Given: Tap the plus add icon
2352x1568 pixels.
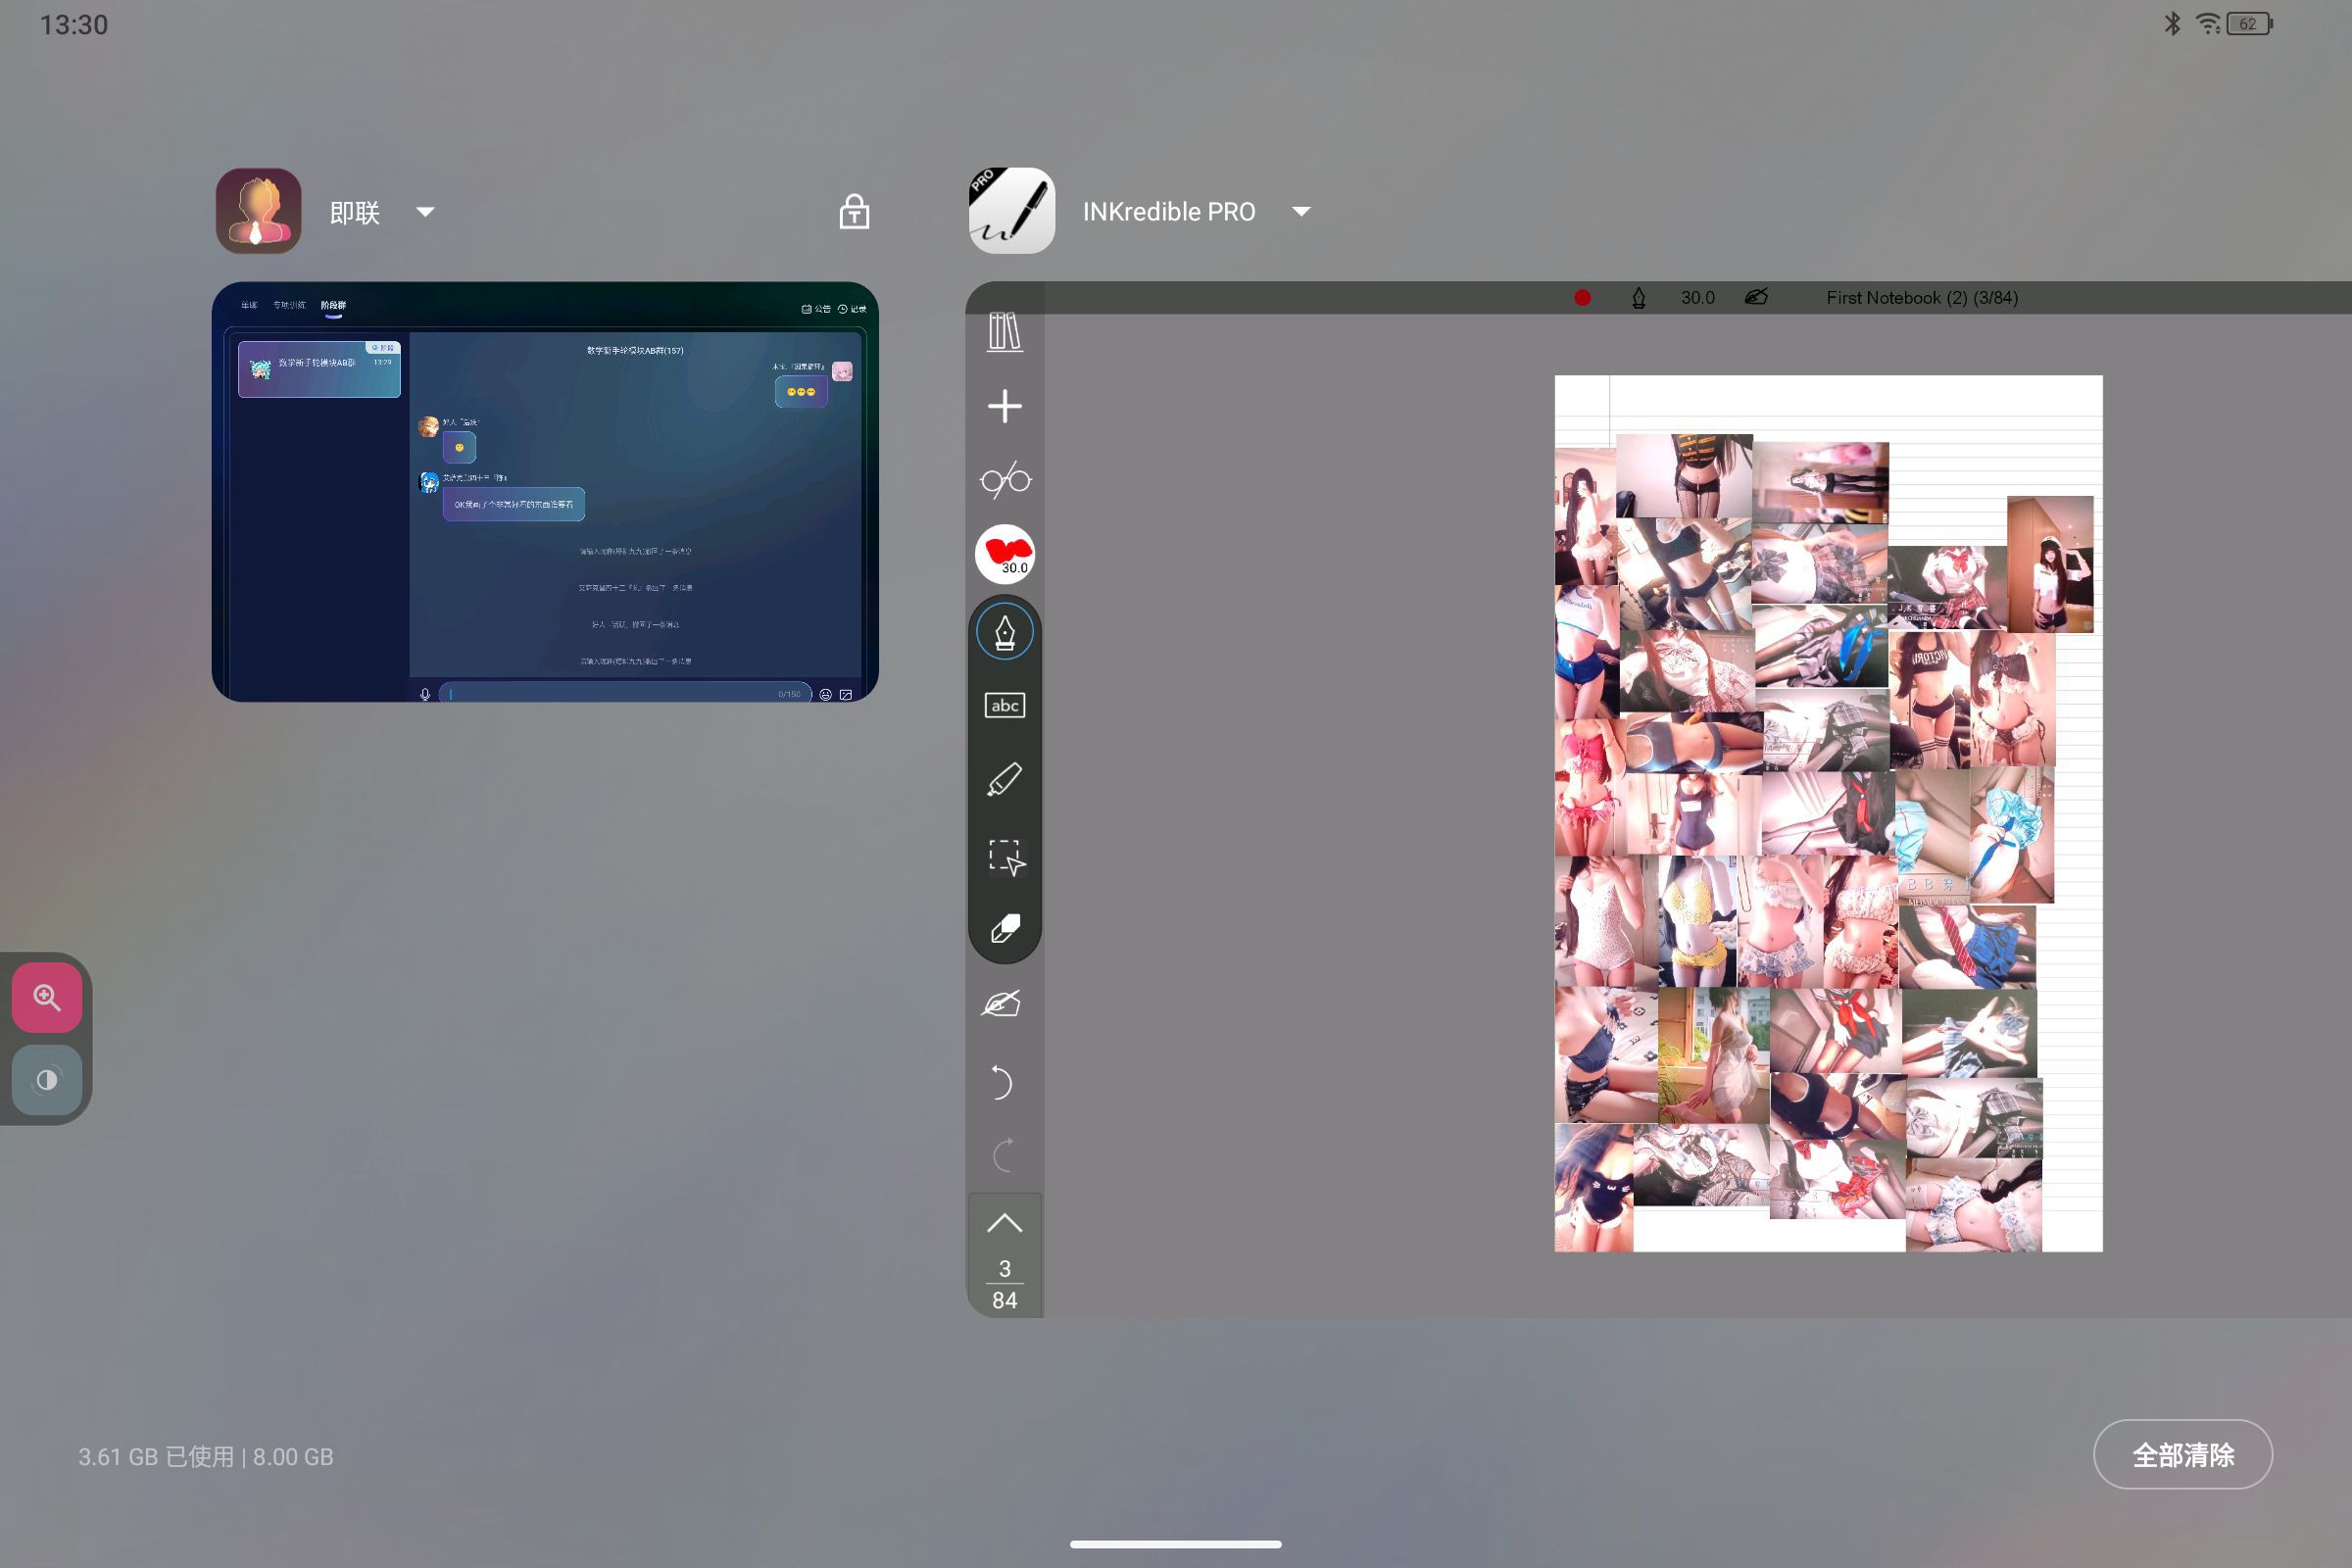Looking at the screenshot, I should [1004, 406].
